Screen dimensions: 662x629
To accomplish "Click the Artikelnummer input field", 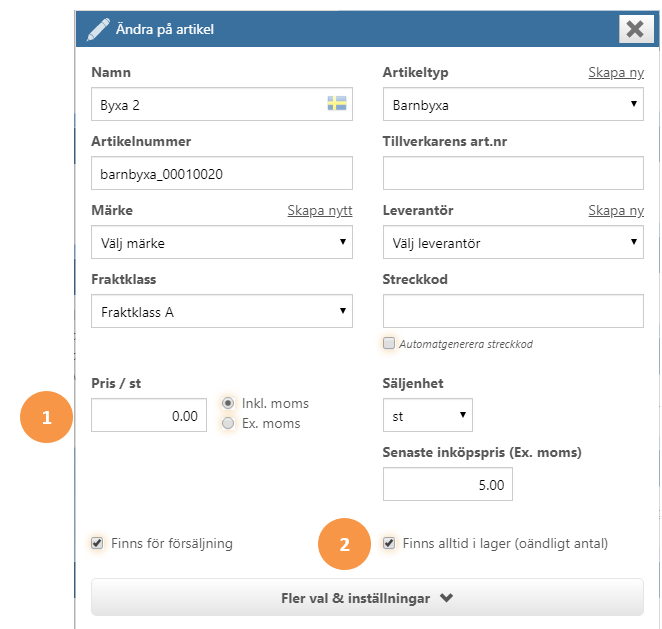I will pos(222,173).
